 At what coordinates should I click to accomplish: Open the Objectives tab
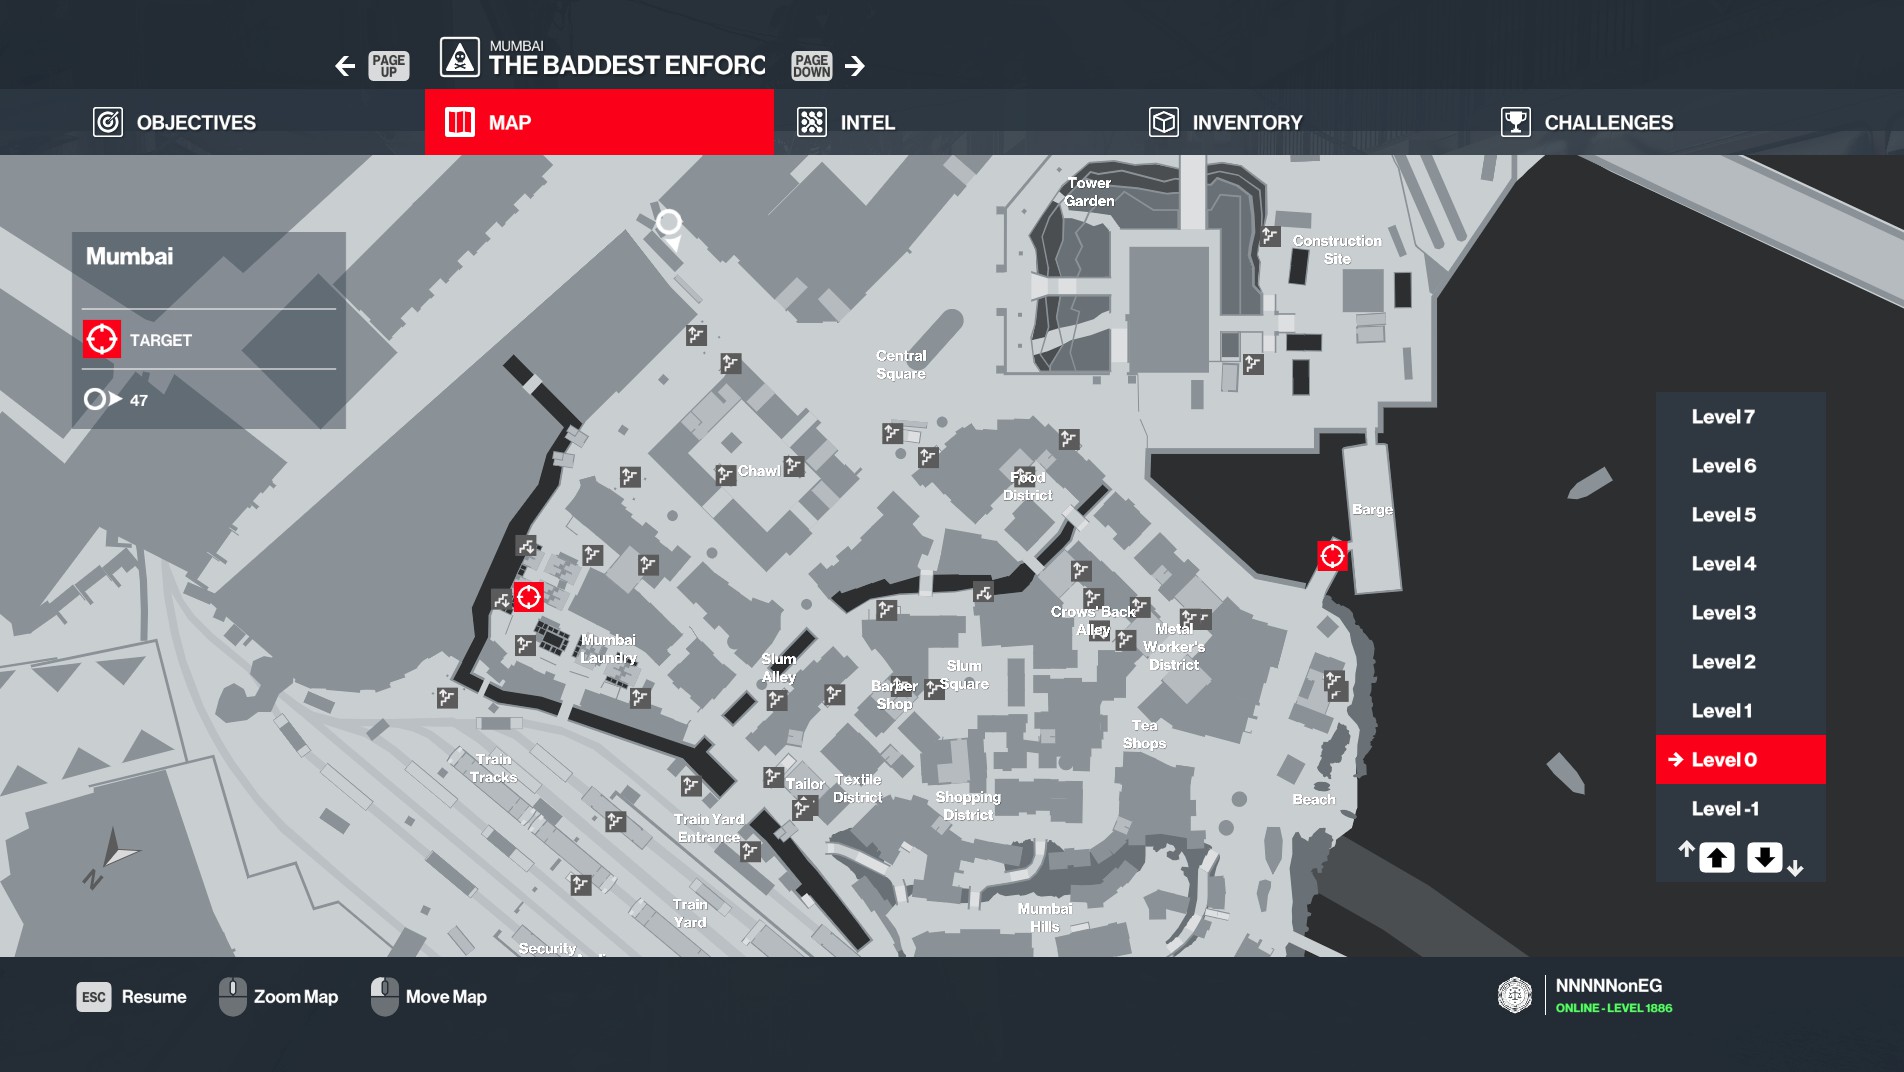[x=175, y=122]
